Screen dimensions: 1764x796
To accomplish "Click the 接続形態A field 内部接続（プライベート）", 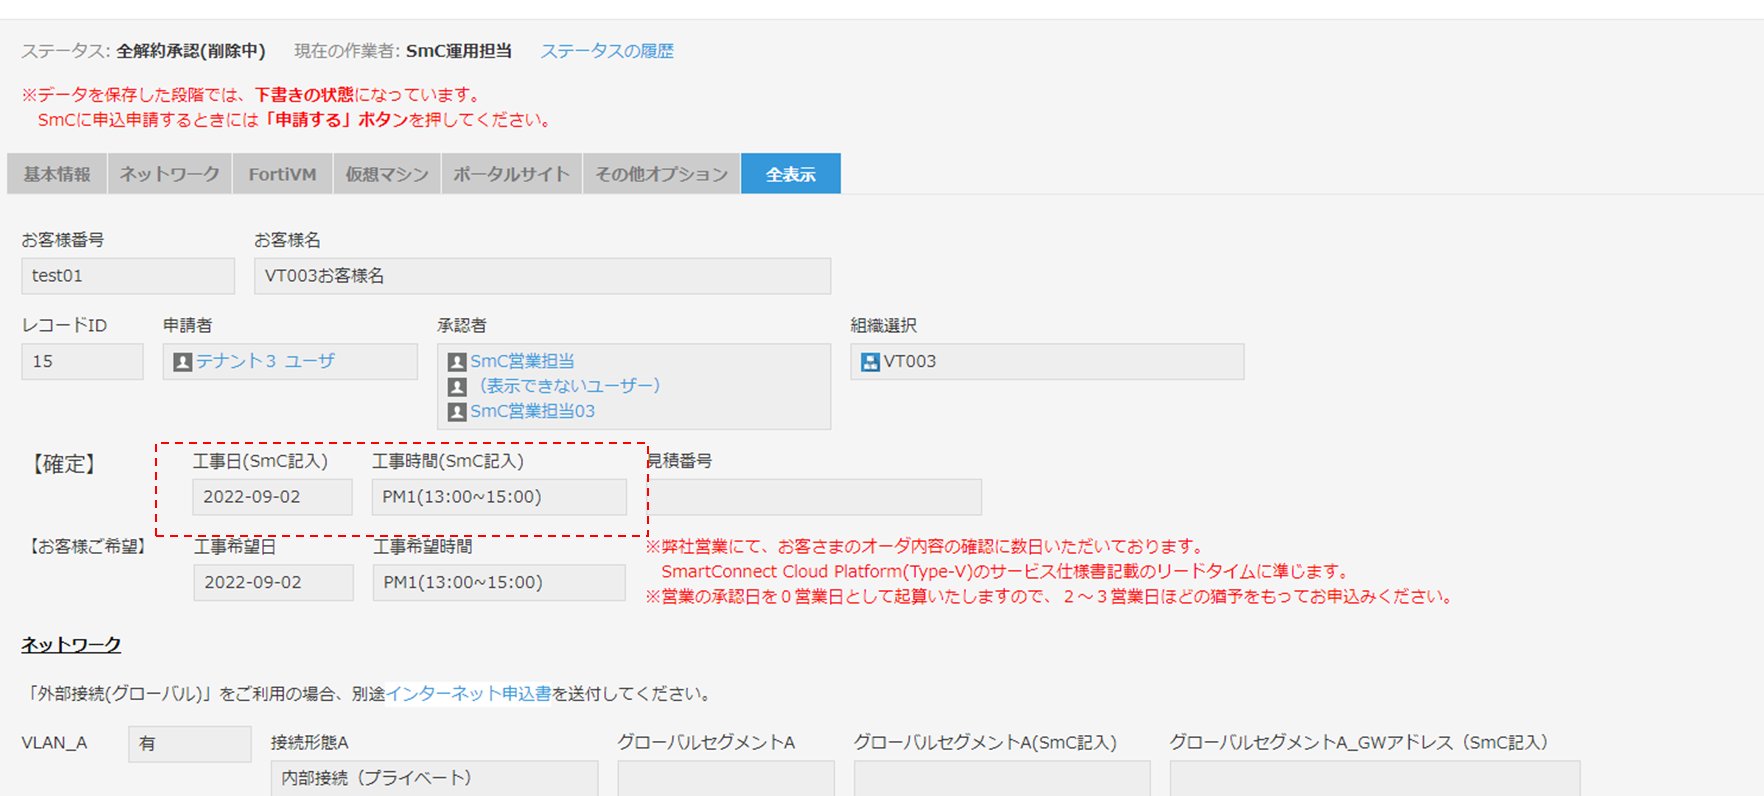I will pos(434,778).
